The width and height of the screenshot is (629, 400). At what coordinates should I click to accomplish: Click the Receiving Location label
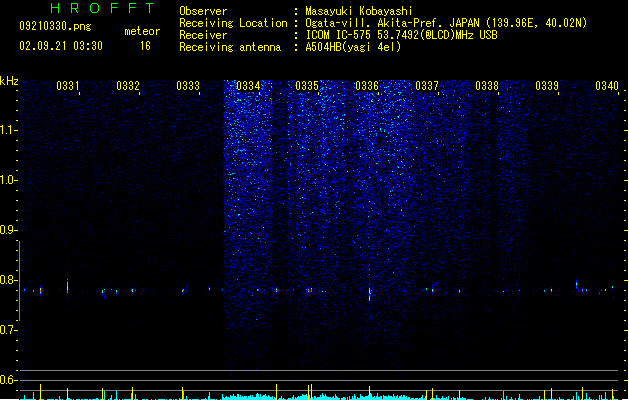pos(233,23)
